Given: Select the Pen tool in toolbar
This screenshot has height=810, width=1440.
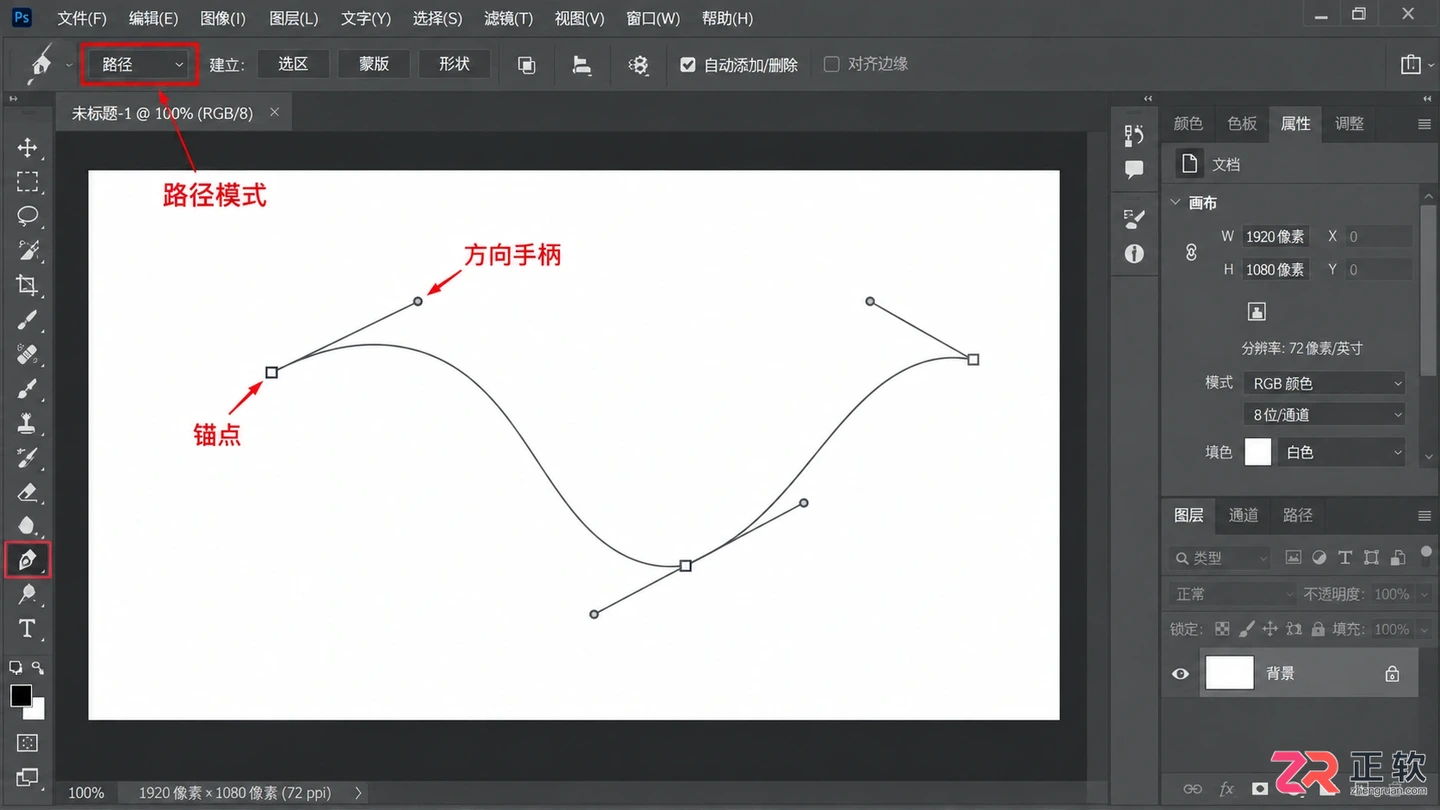Looking at the screenshot, I should click(27, 560).
